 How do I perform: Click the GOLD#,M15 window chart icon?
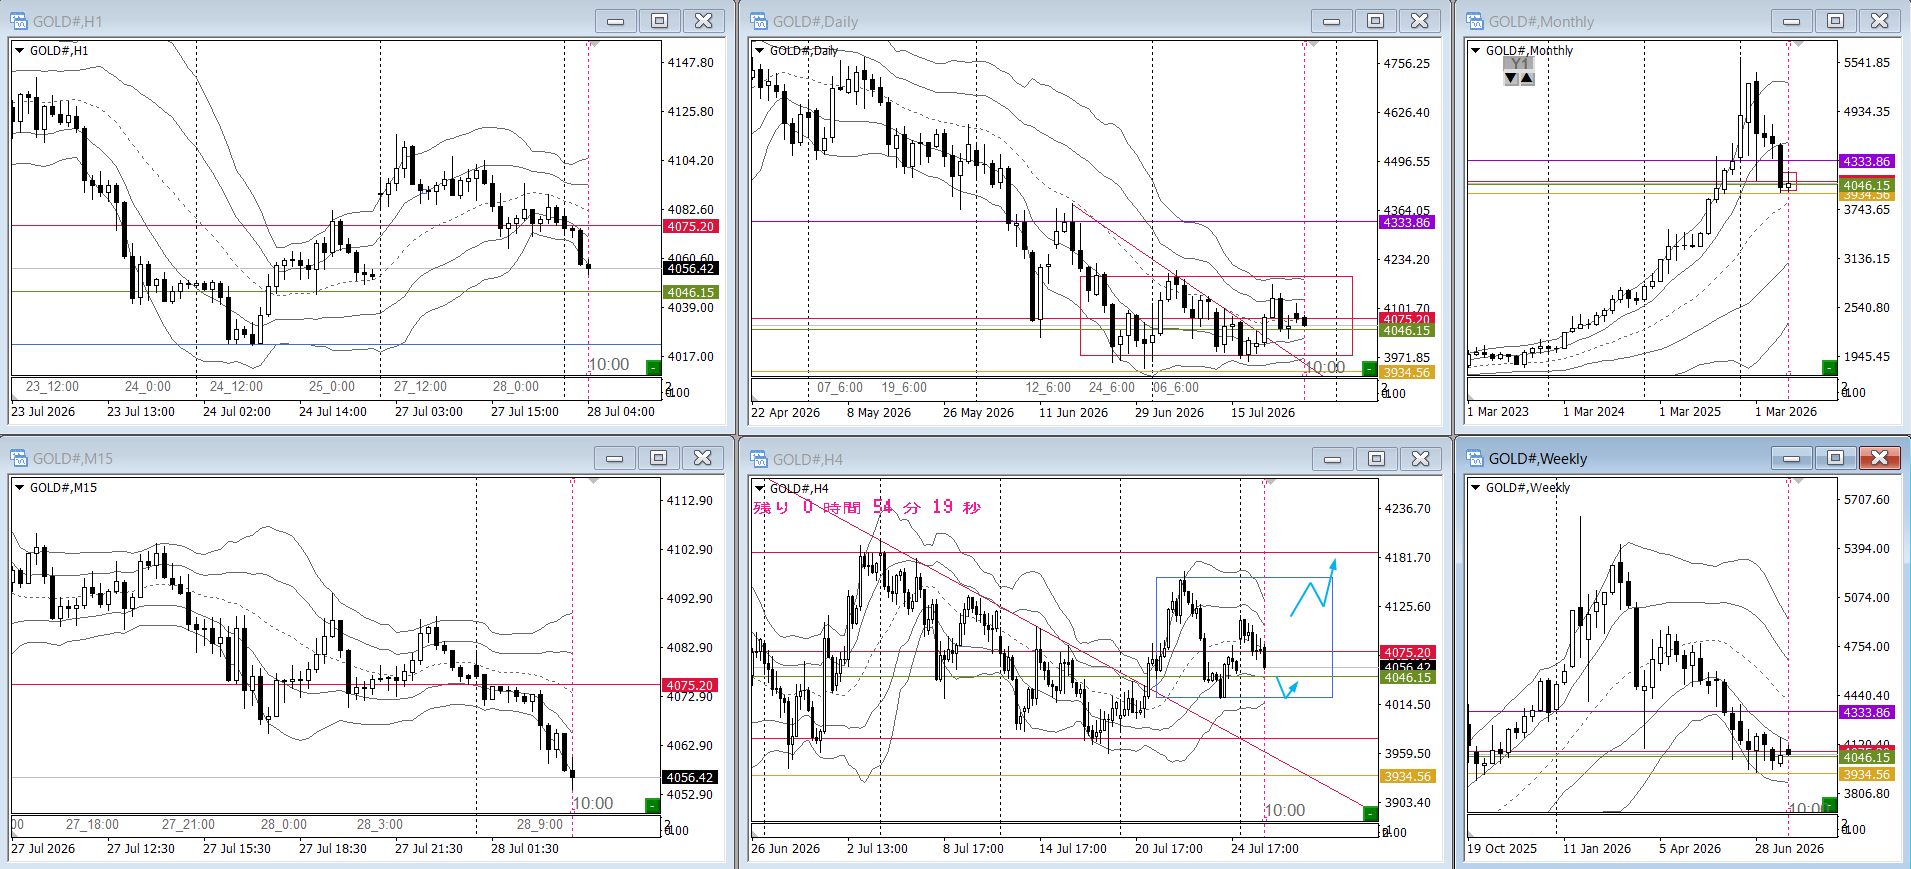(x=18, y=458)
